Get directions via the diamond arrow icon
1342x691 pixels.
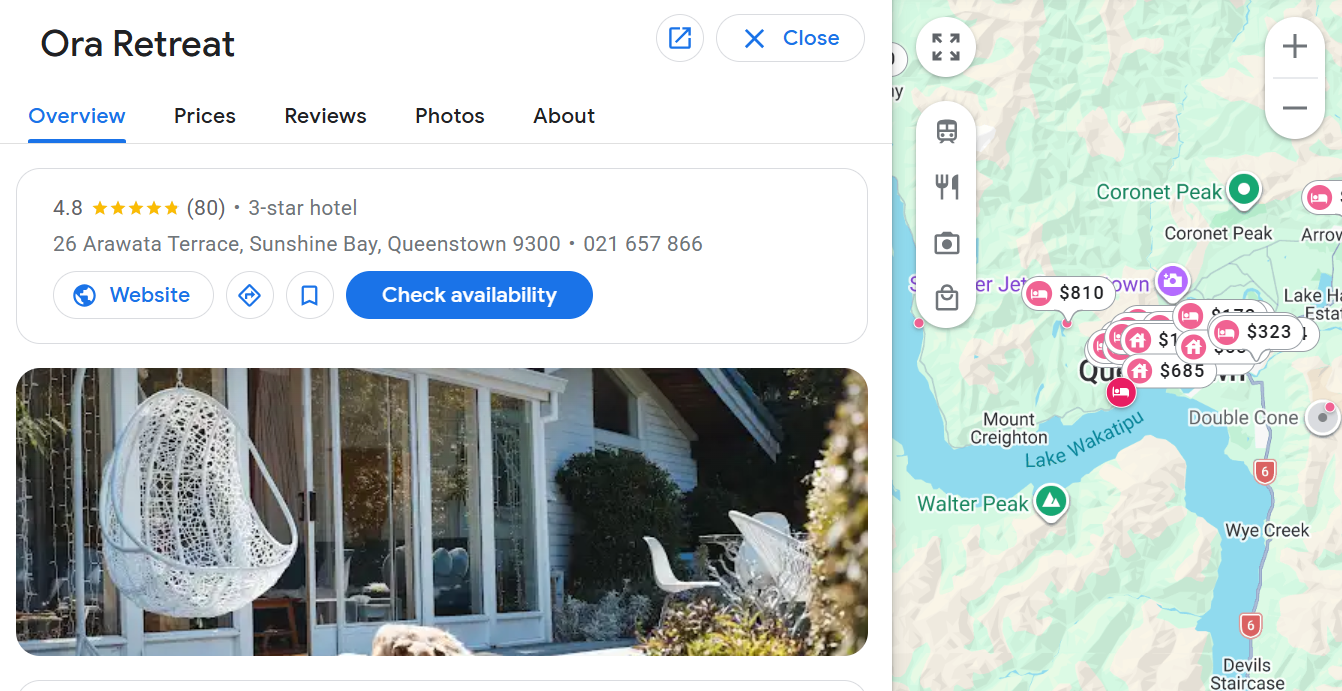click(x=250, y=295)
